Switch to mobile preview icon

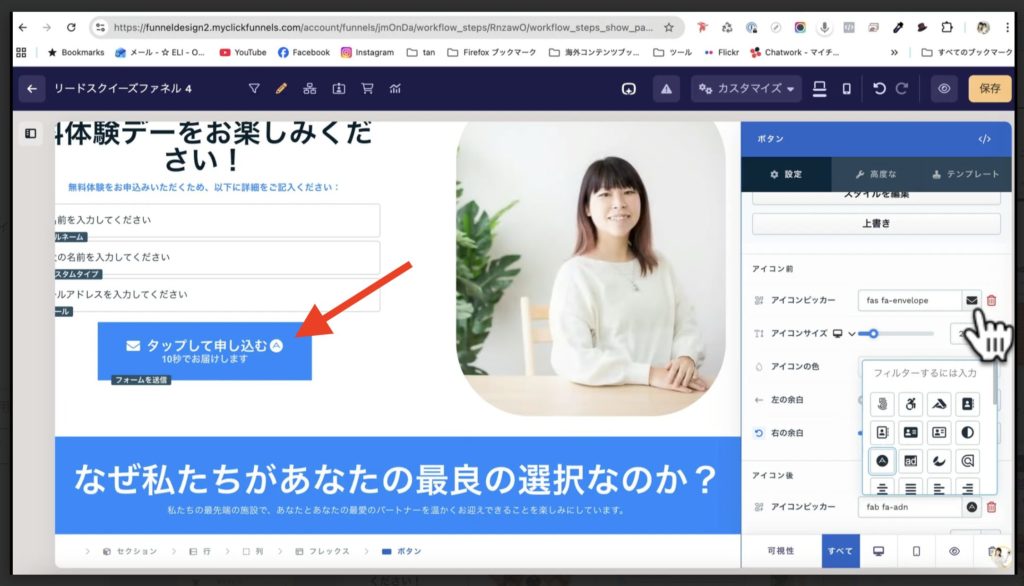(x=847, y=89)
